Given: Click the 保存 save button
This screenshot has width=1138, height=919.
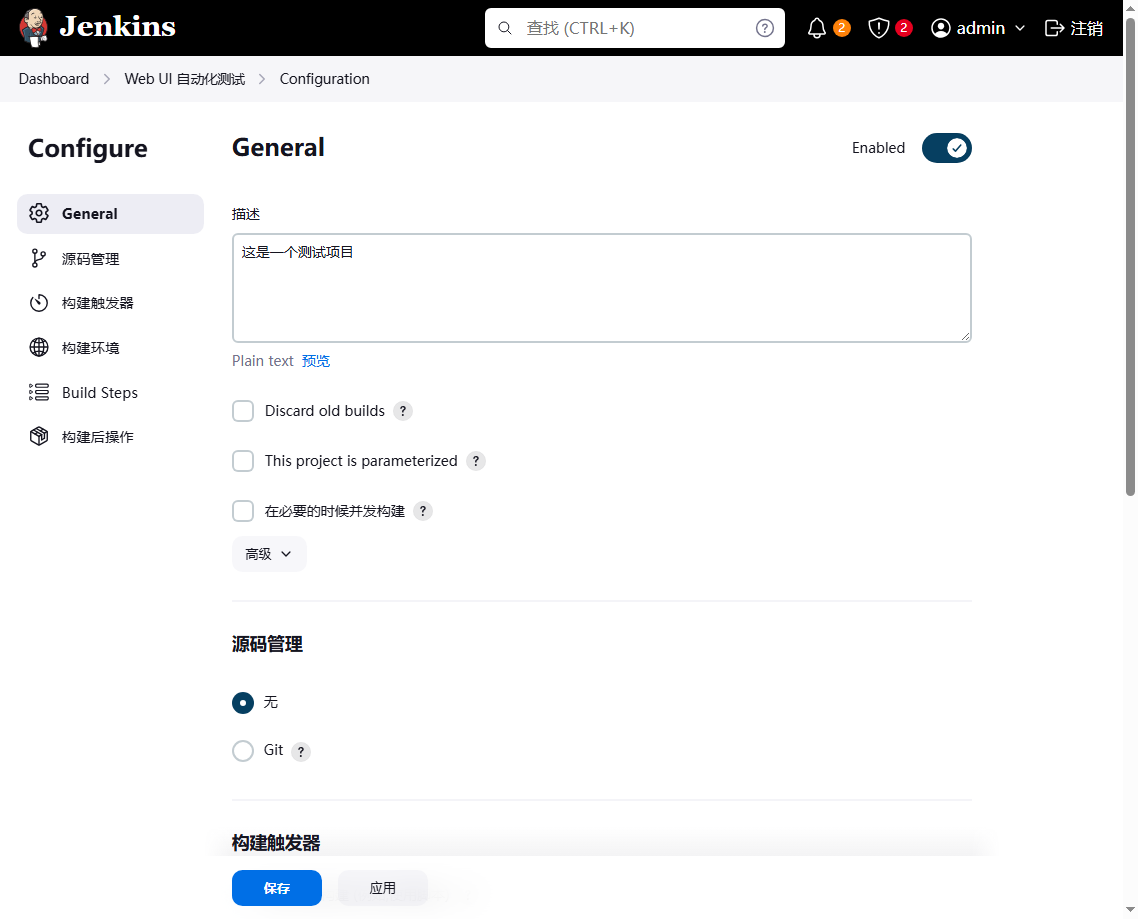Looking at the screenshot, I should [277, 888].
